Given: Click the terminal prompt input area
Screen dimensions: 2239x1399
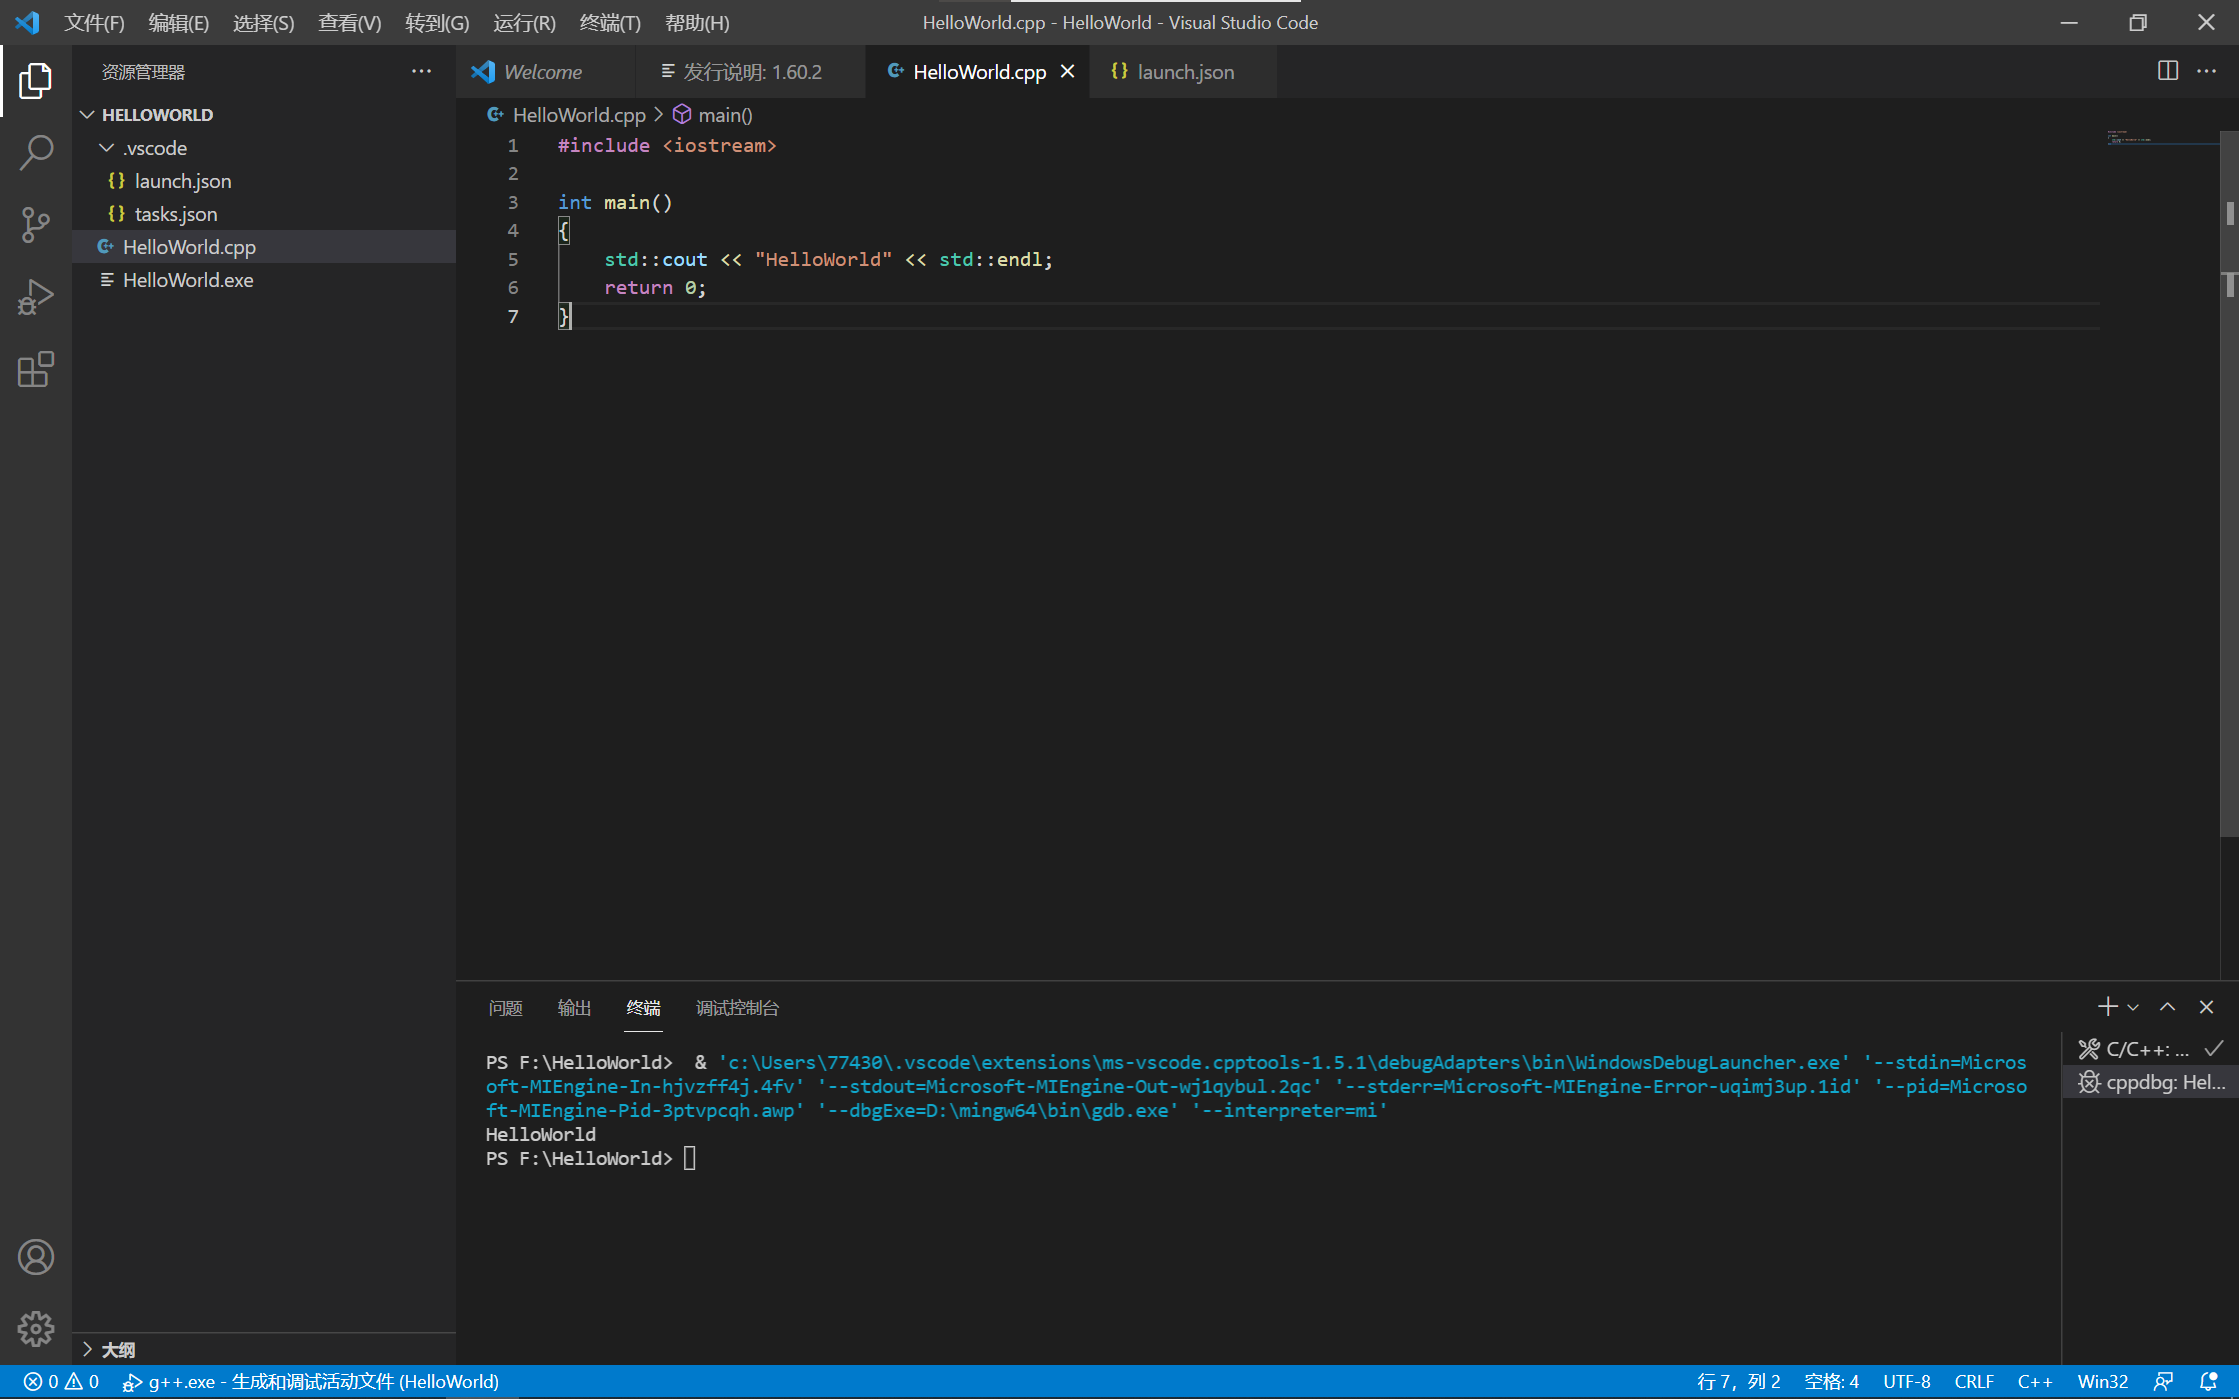Looking at the screenshot, I should click(690, 1159).
